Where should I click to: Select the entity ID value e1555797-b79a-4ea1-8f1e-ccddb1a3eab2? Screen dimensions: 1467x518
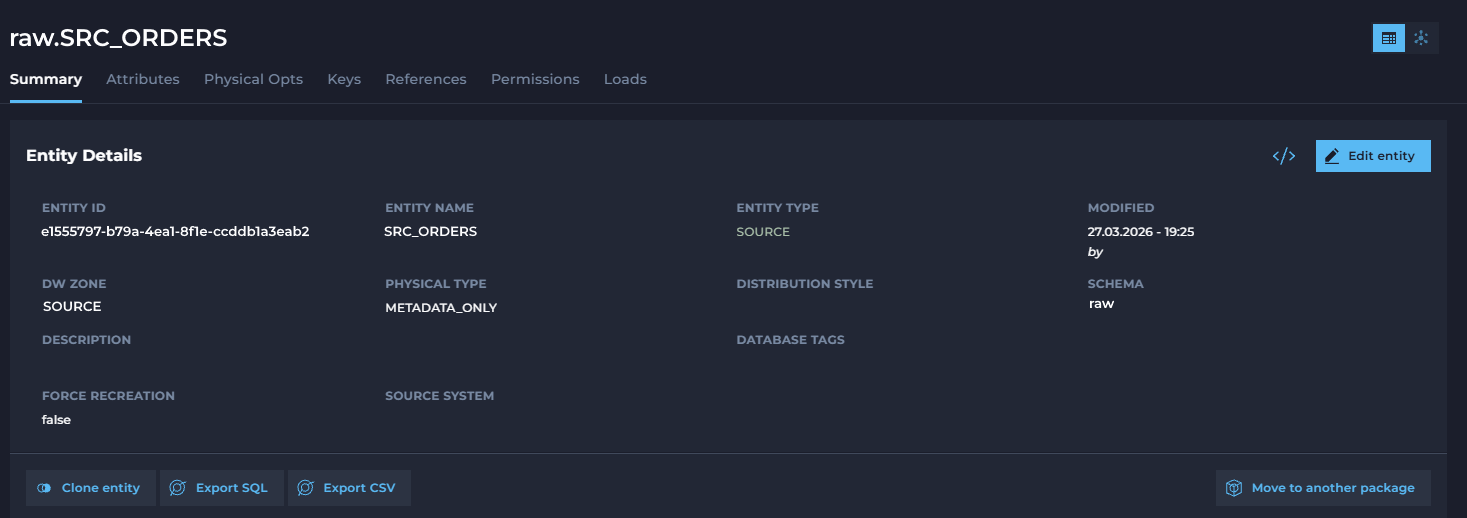pyautogui.click(x=175, y=231)
